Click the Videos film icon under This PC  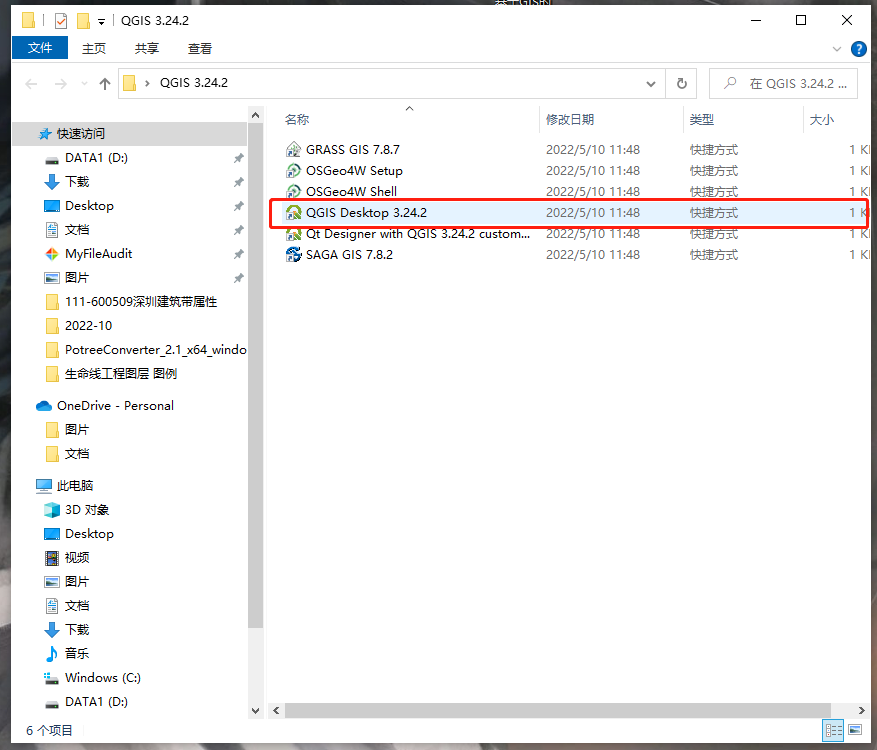[51, 558]
